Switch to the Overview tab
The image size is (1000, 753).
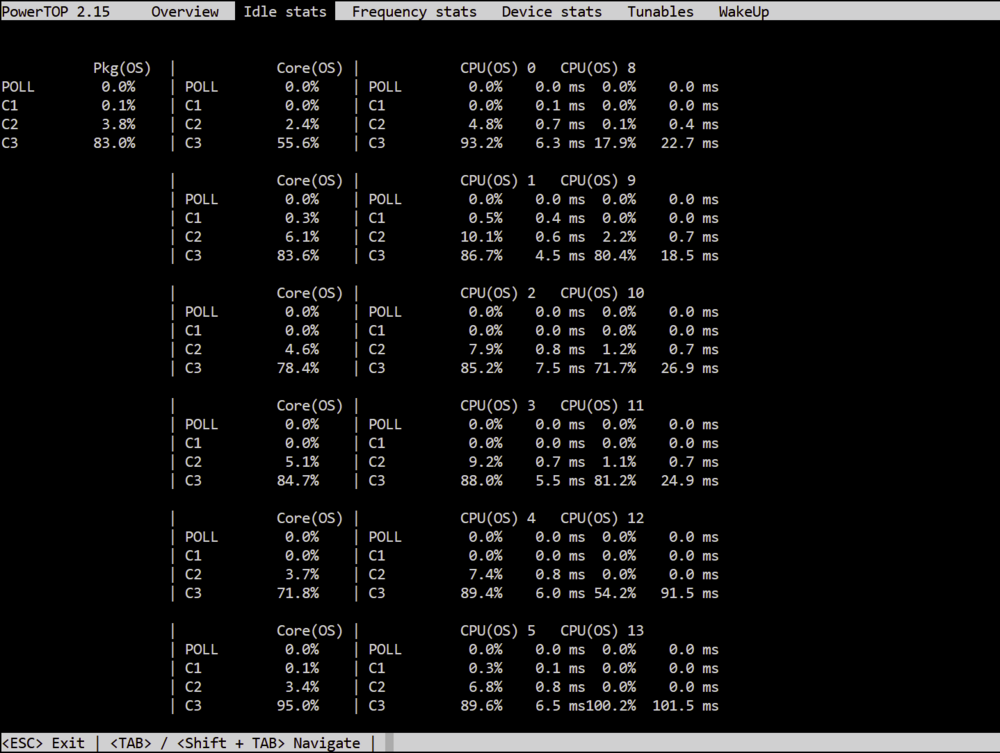185,11
